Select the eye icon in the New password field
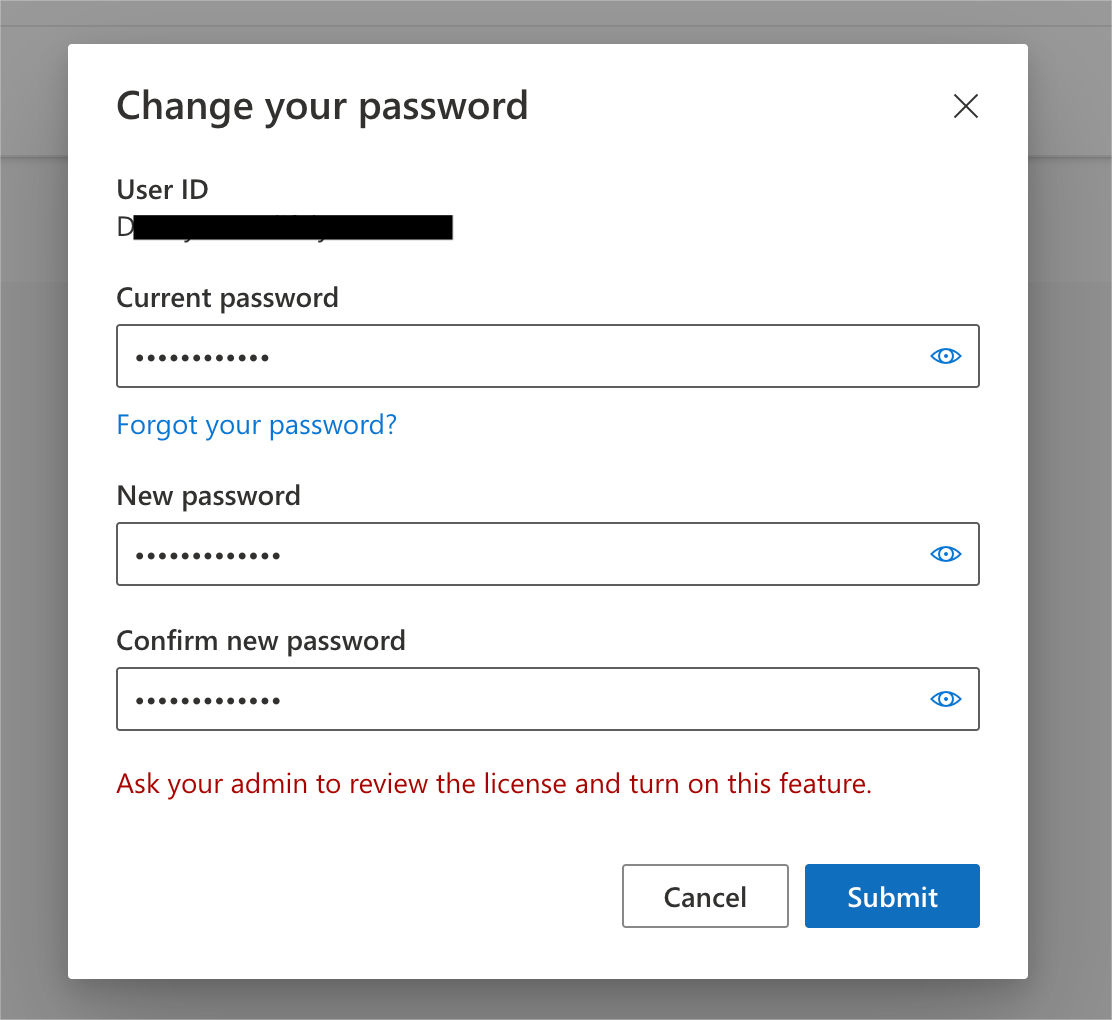 pos(945,554)
